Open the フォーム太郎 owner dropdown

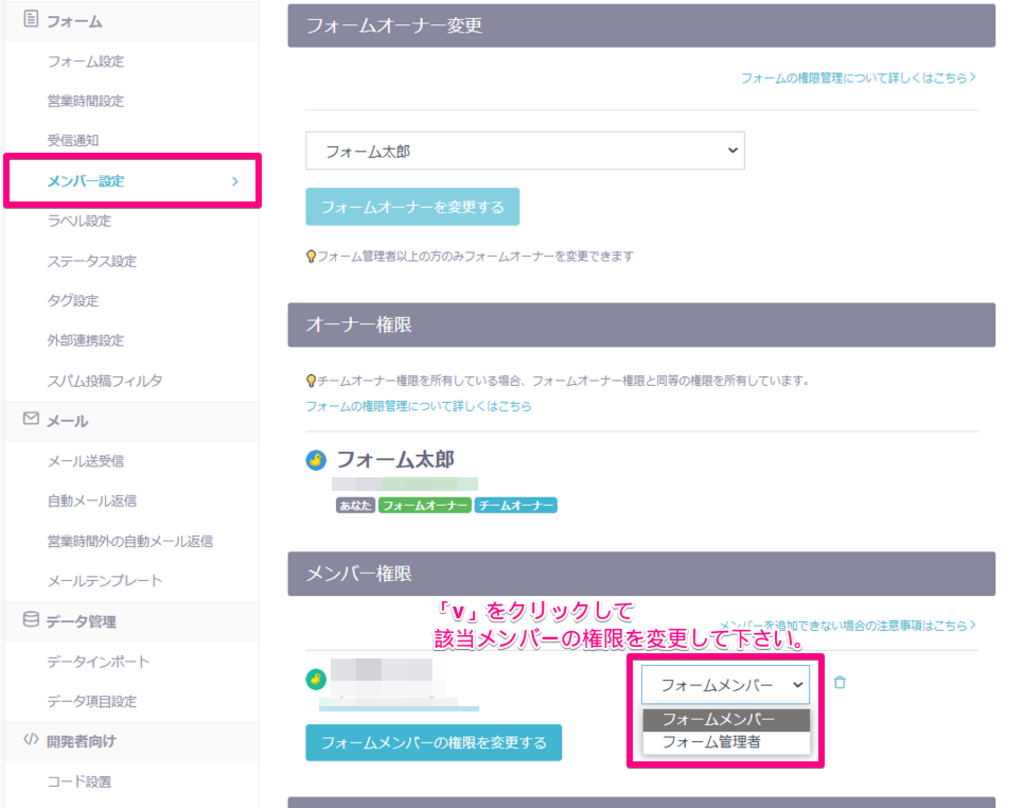pos(525,151)
